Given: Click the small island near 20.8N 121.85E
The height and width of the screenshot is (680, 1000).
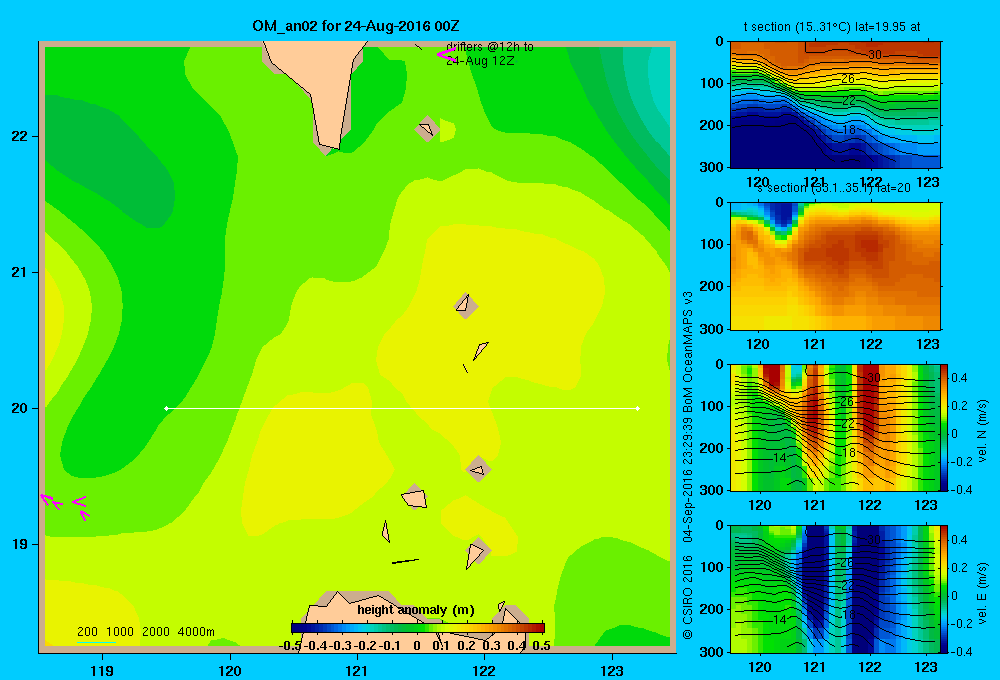Looking at the screenshot, I should 466,305.
